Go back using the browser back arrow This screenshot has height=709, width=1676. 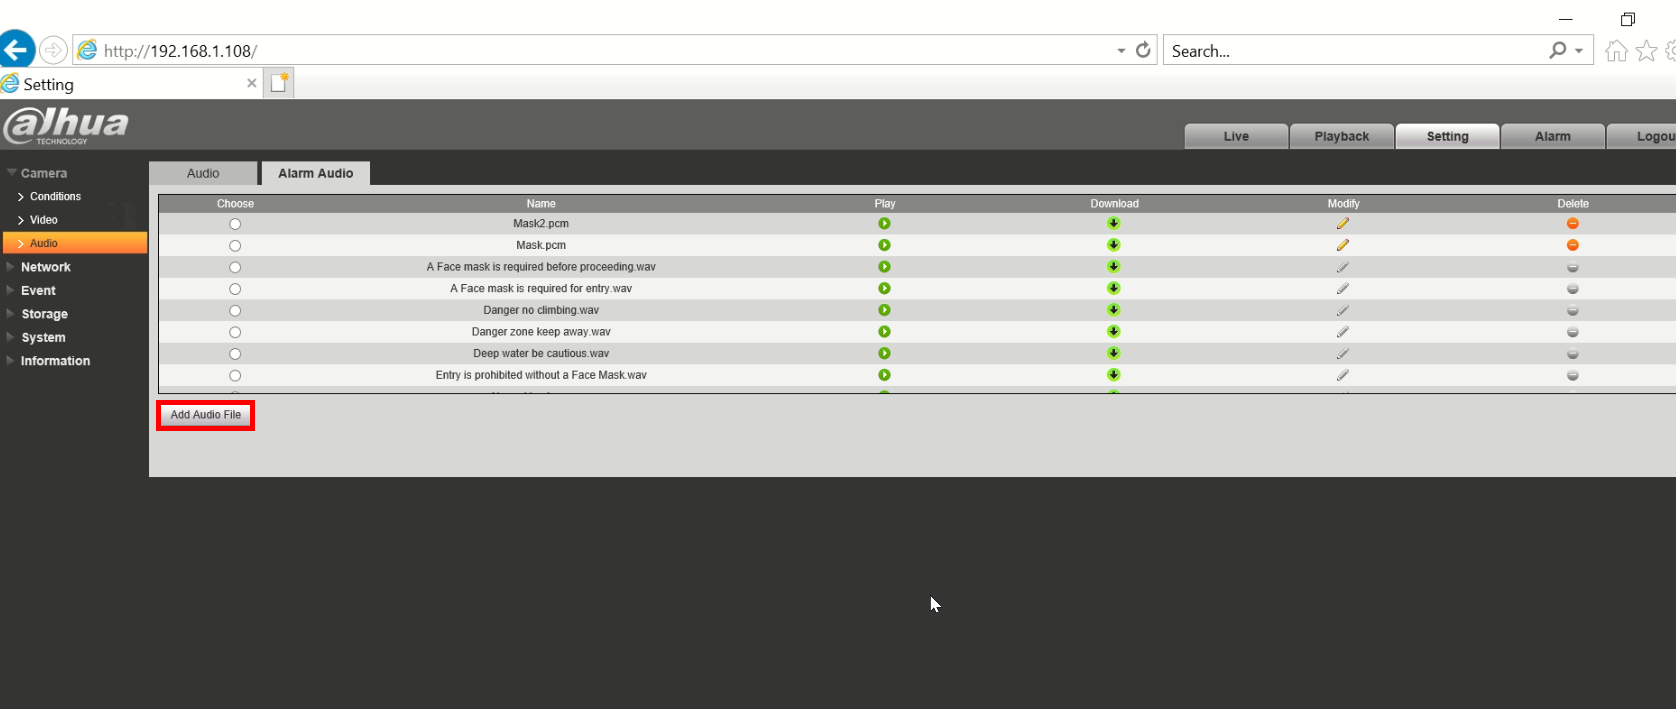click(17, 49)
